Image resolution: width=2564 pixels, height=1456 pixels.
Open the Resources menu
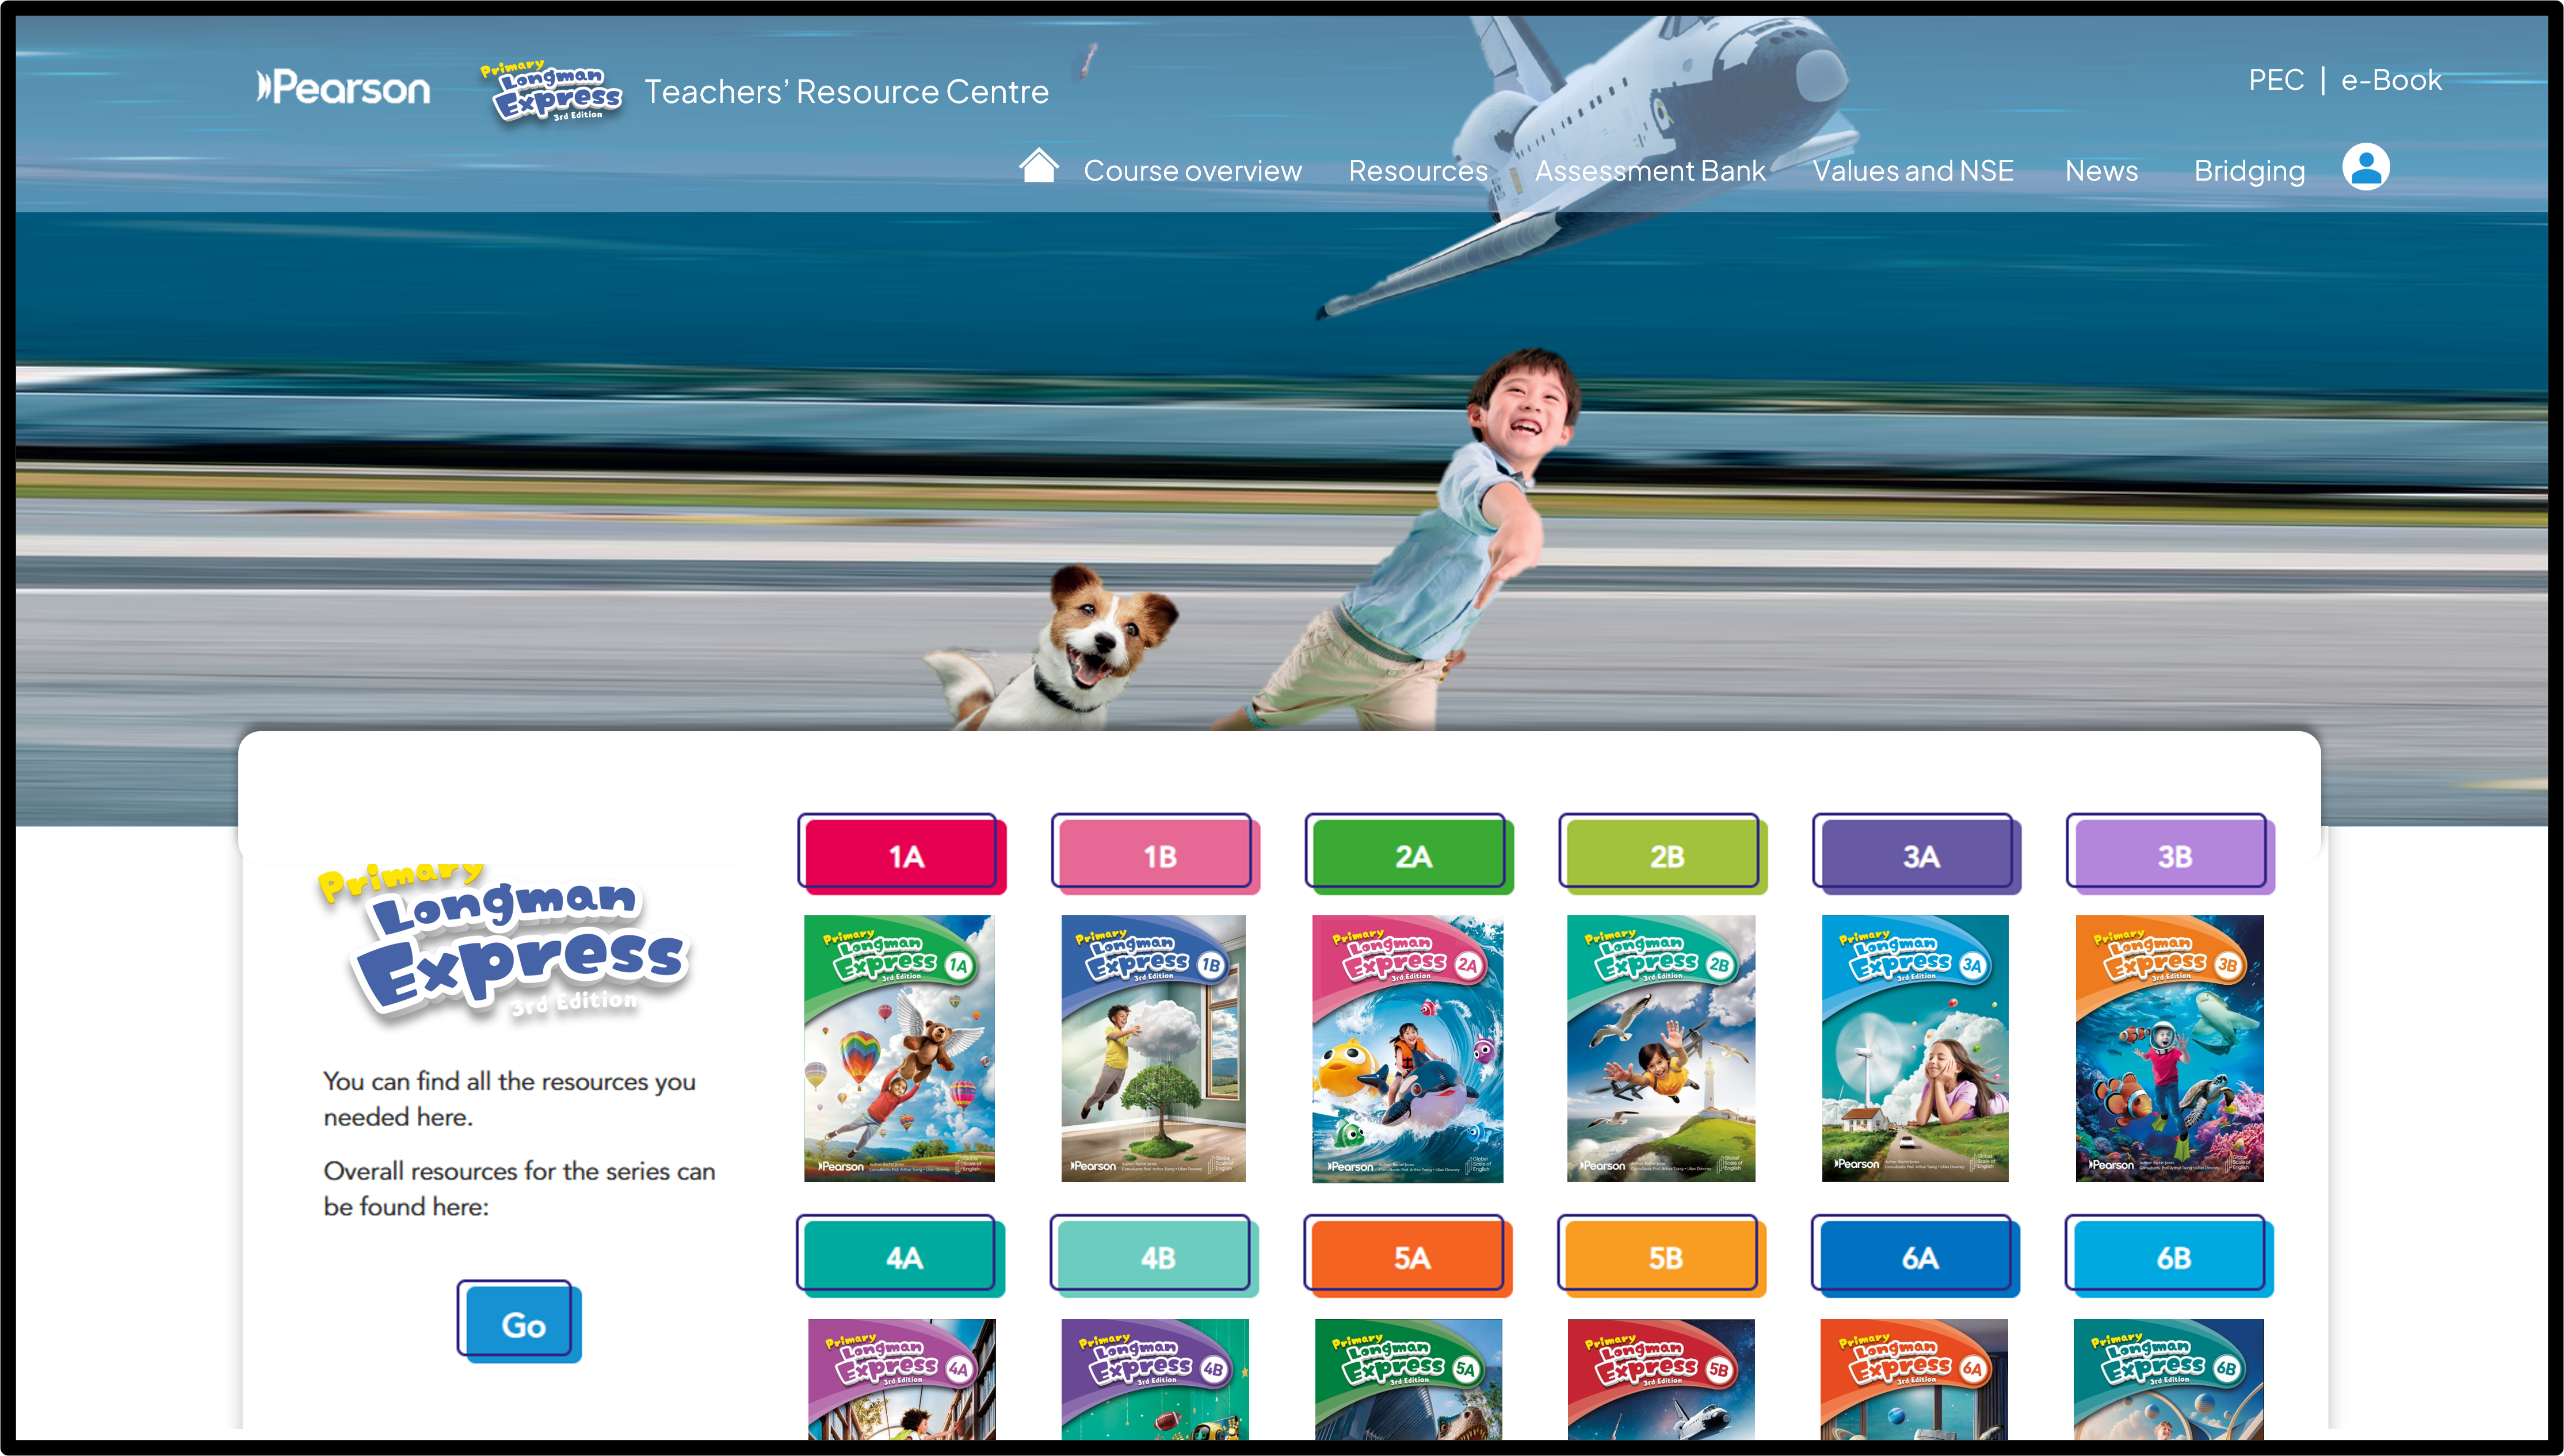point(1417,171)
